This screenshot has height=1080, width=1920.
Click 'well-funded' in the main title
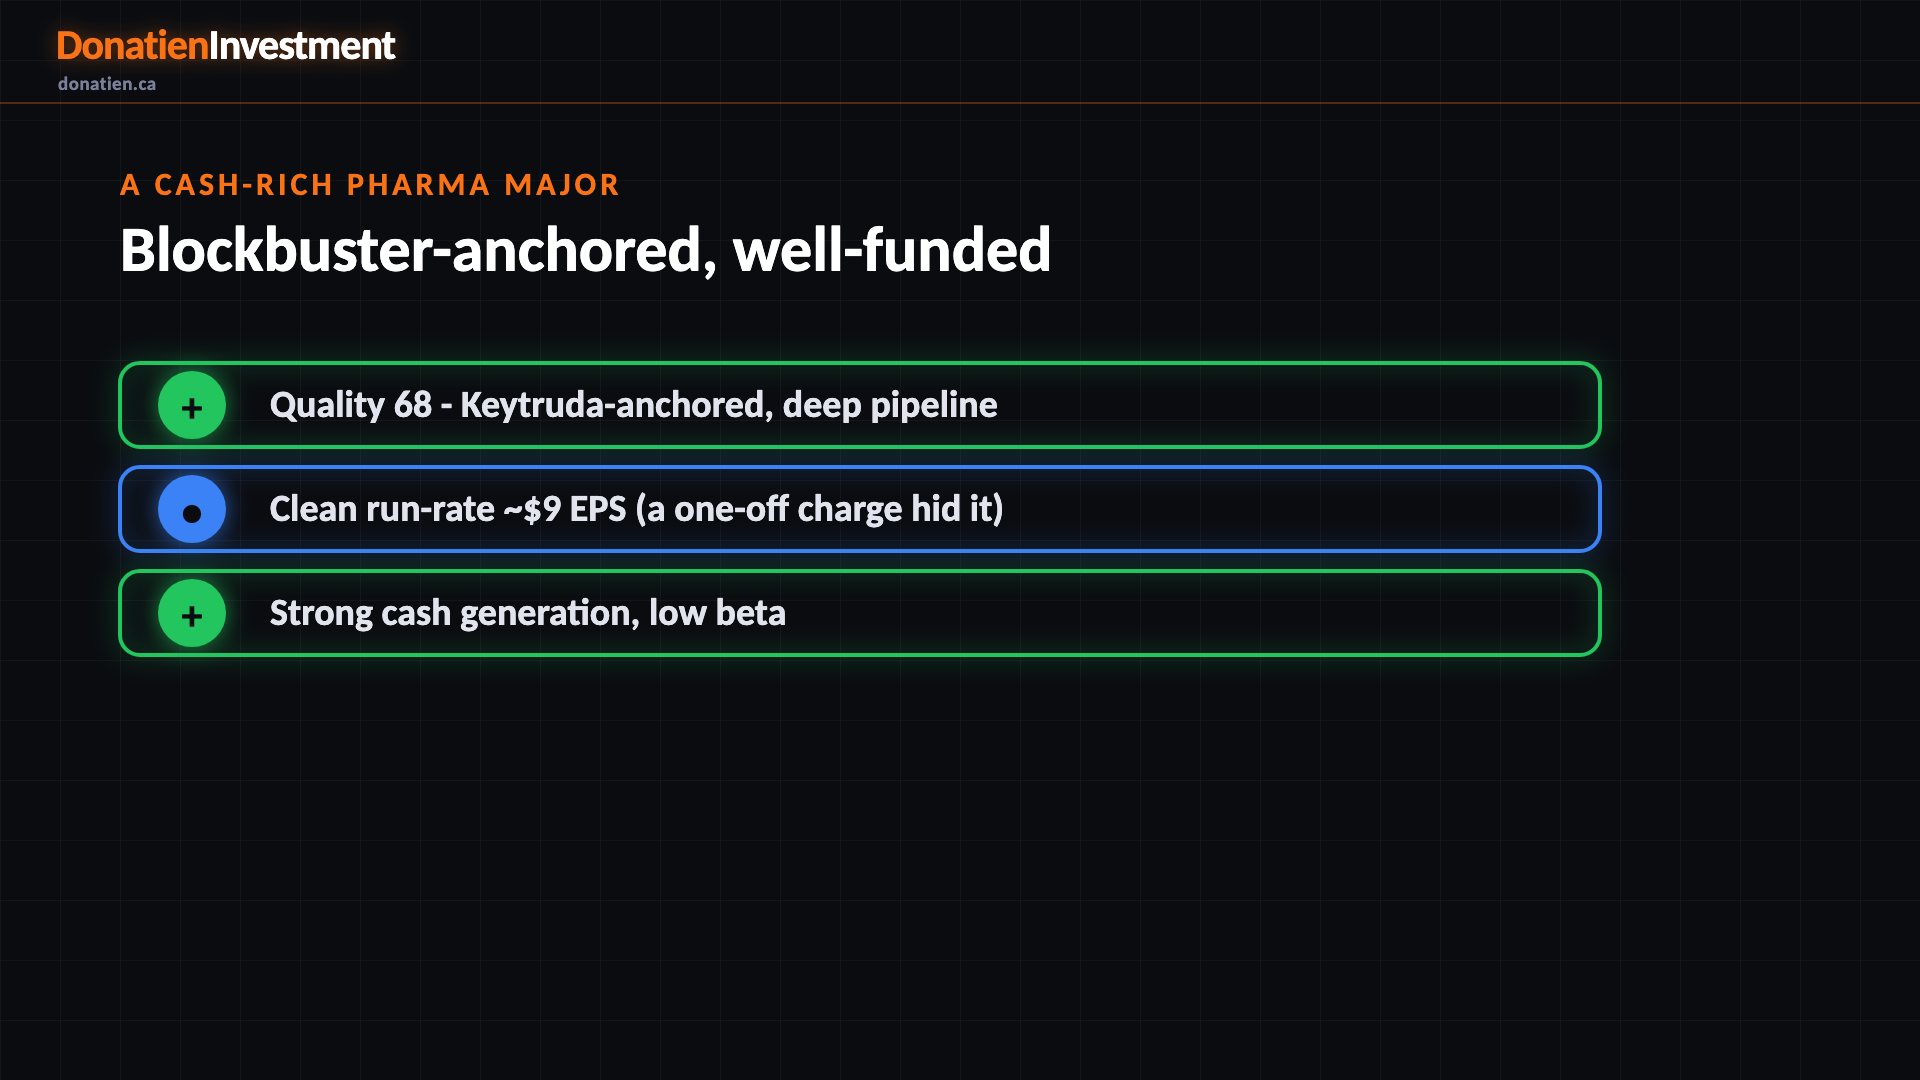892,250
